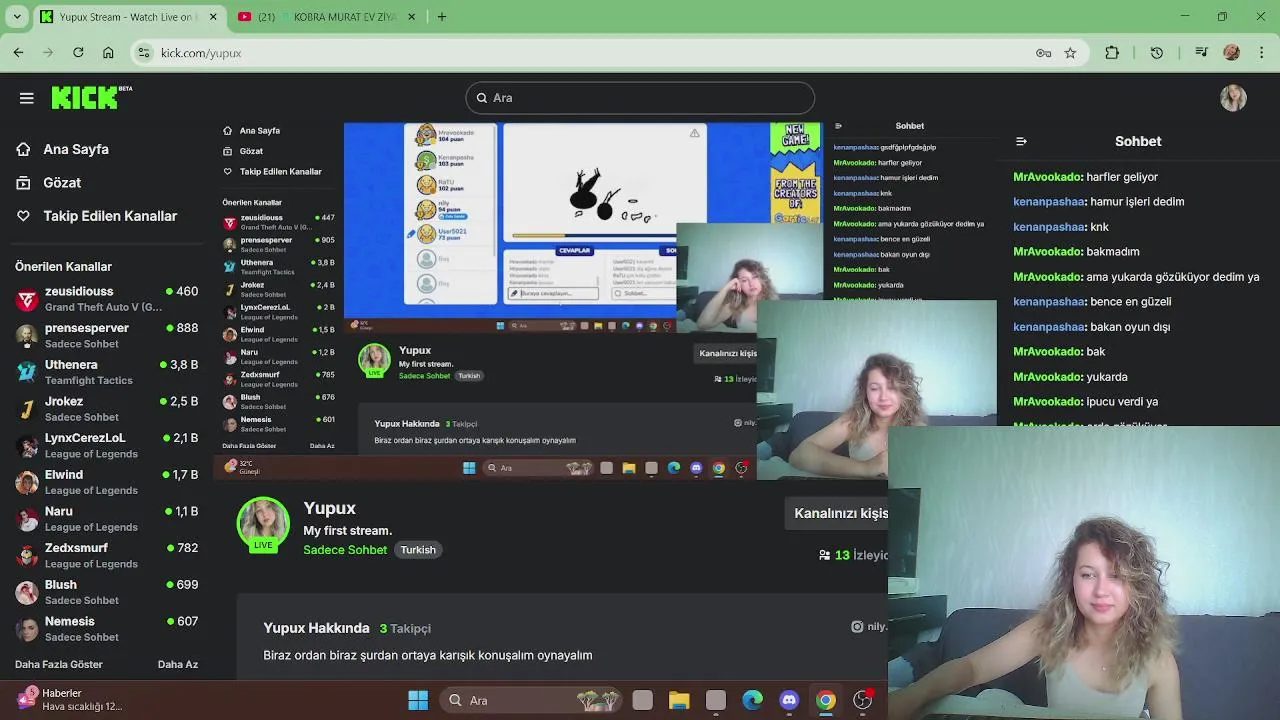Click the Sadece Sohbet category link
Image resolution: width=1280 pixels, height=720 pixels.
point(345,550)
